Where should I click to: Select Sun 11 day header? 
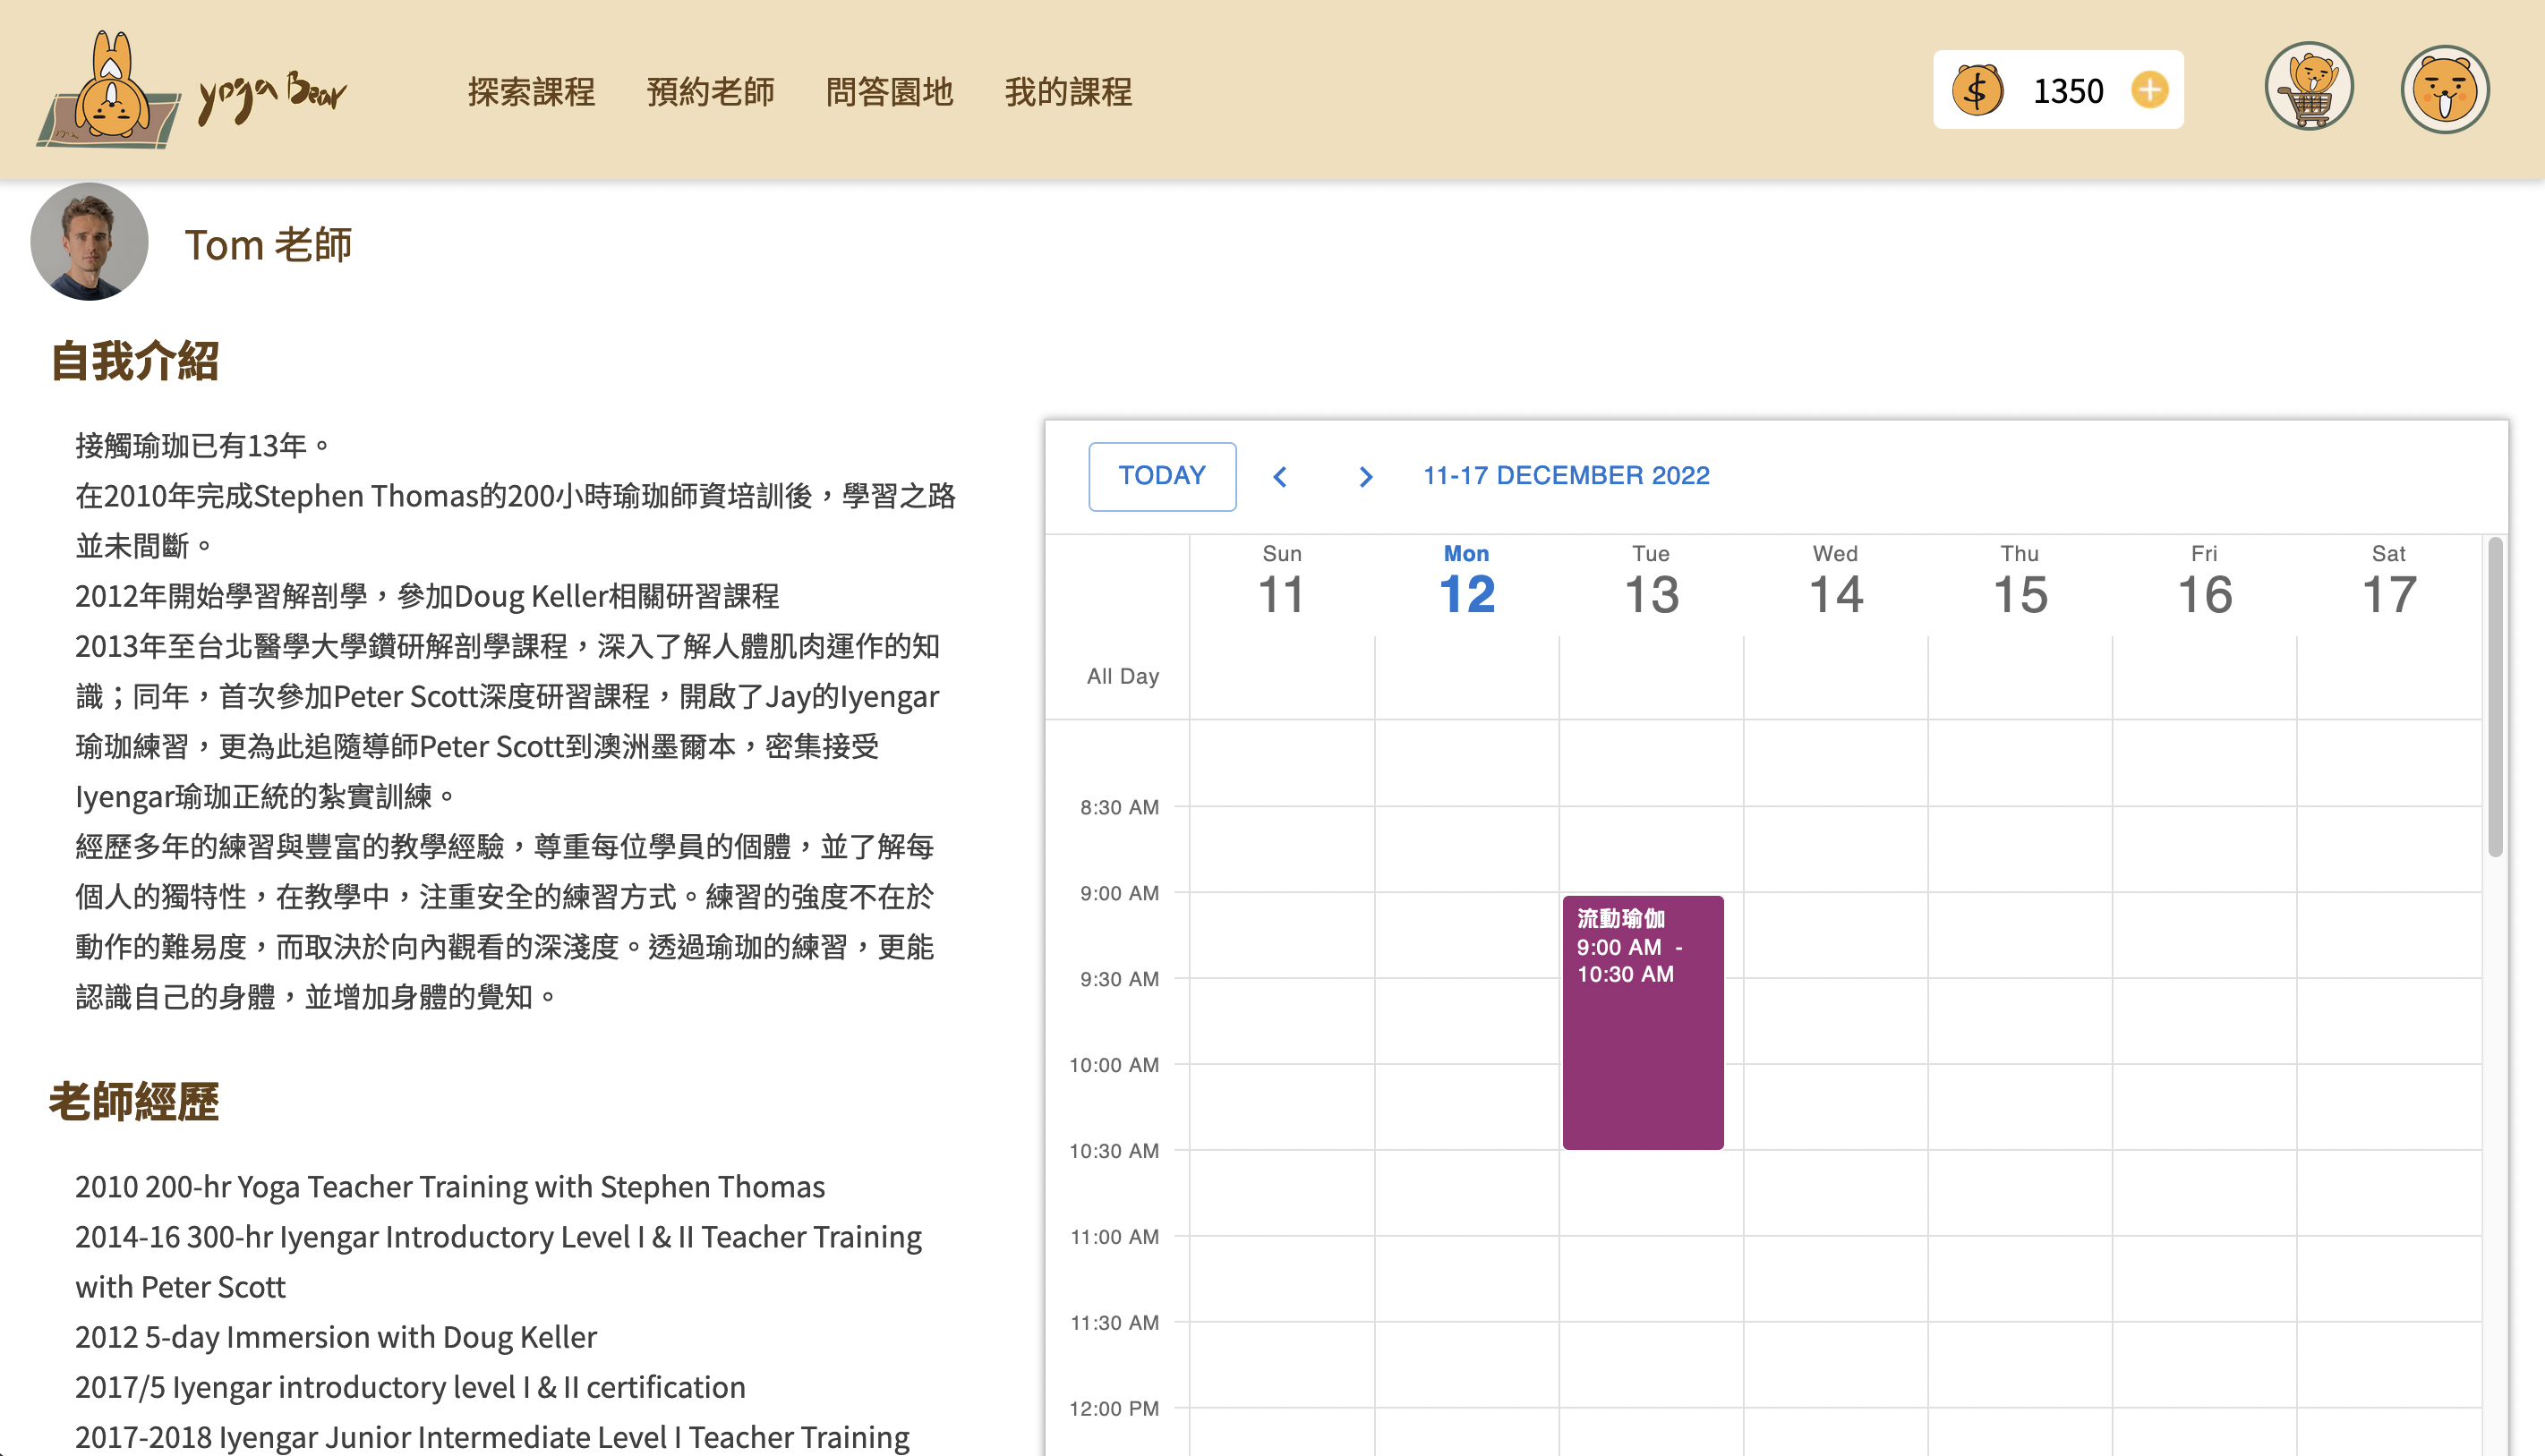point(1281,581)
